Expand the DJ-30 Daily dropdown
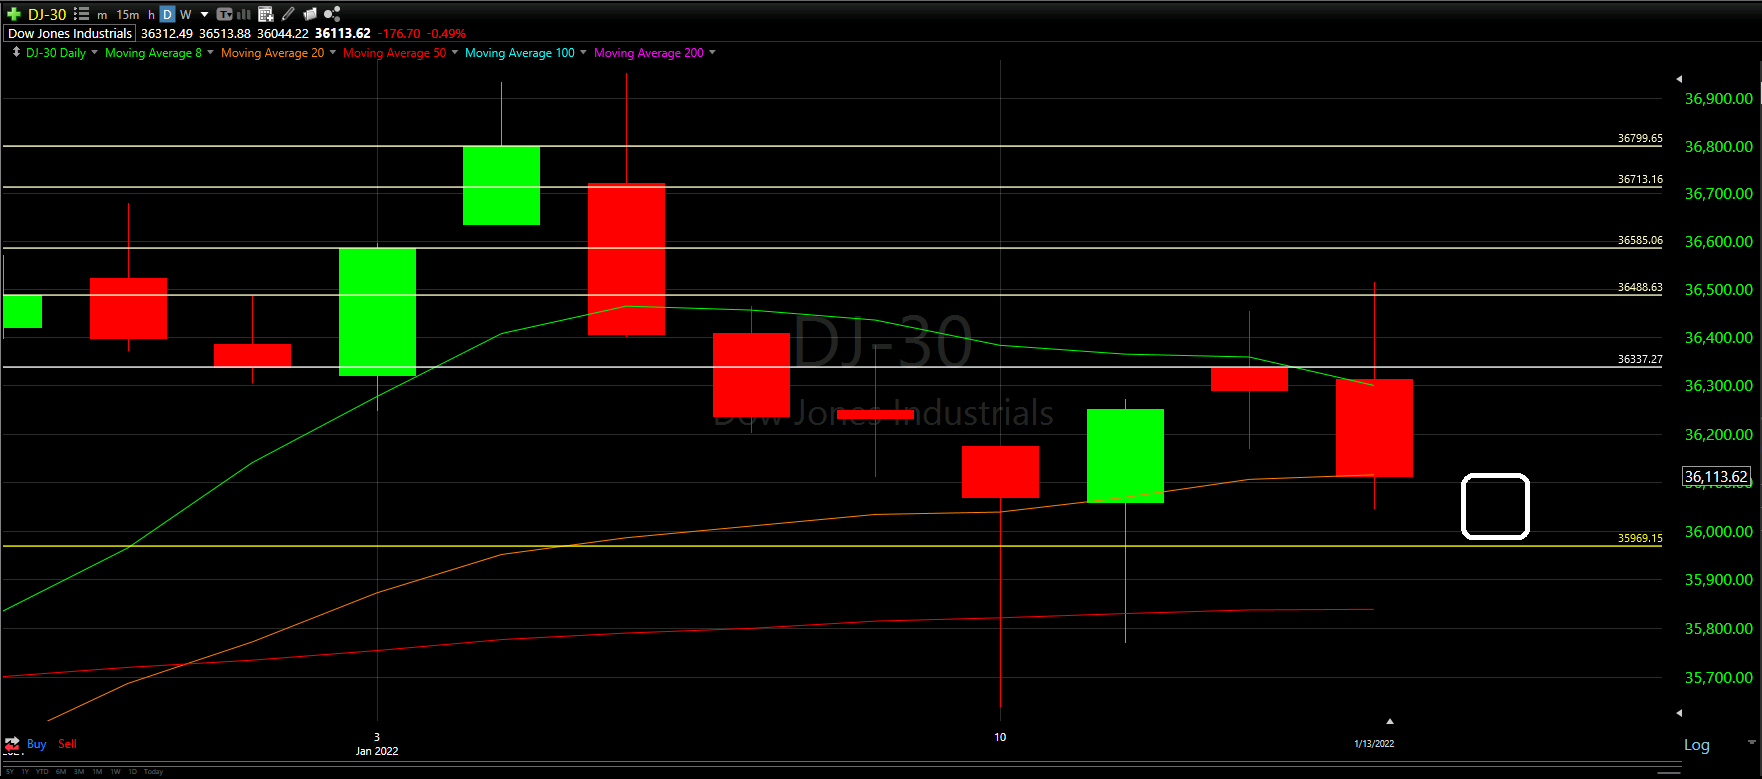Viewport: 1762px width, 779px height. [95, 52]
